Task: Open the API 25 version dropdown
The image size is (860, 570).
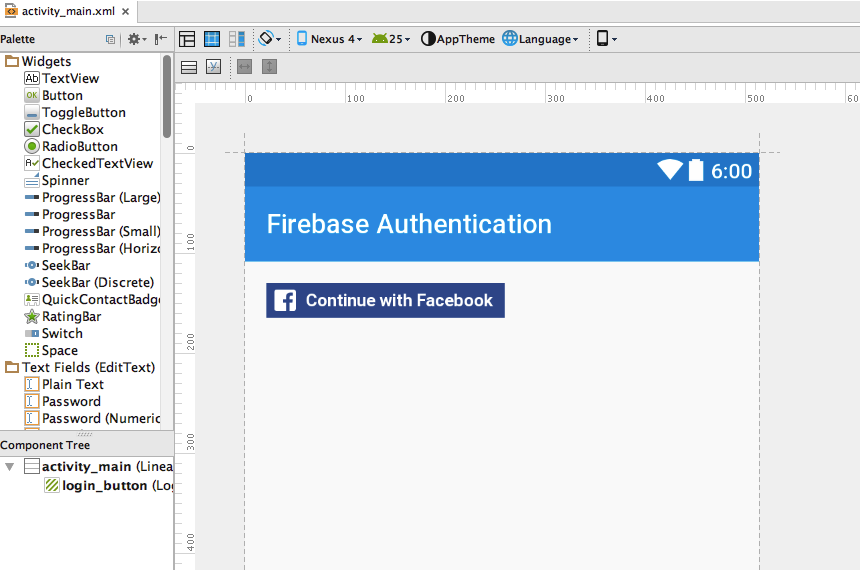Action: coord(391,39)
